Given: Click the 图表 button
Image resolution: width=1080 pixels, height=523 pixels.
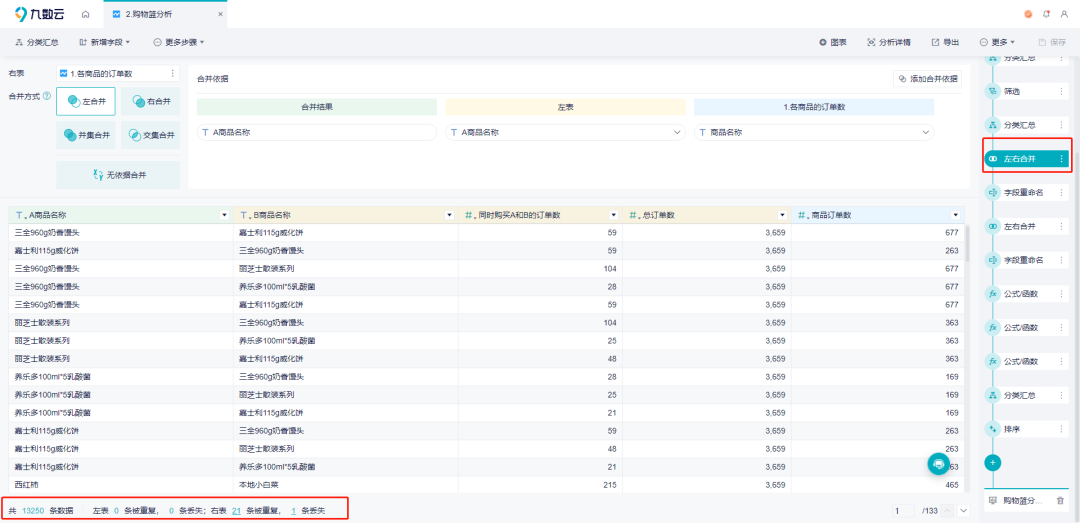Looking at the screenshot, I should (x=833, y=43).
